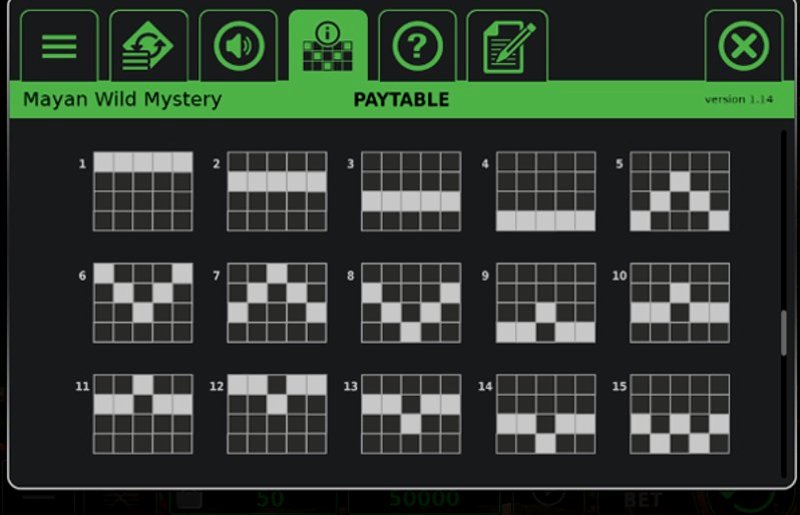This screenshot has width=800, height=515.
Task: Open the sound speaker settings tab
Action: (238, 46)
